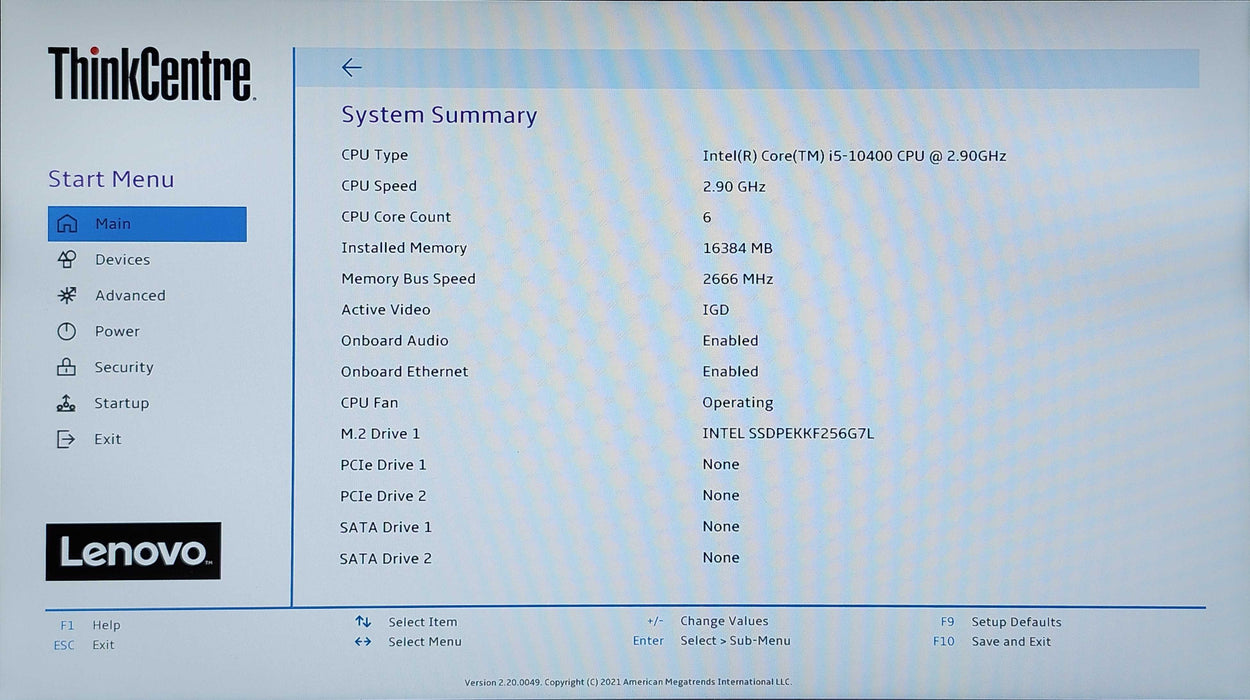Select the Memory Bus Speed label
The width and height of the screenshot is (1250, 700).
point(408,279)
